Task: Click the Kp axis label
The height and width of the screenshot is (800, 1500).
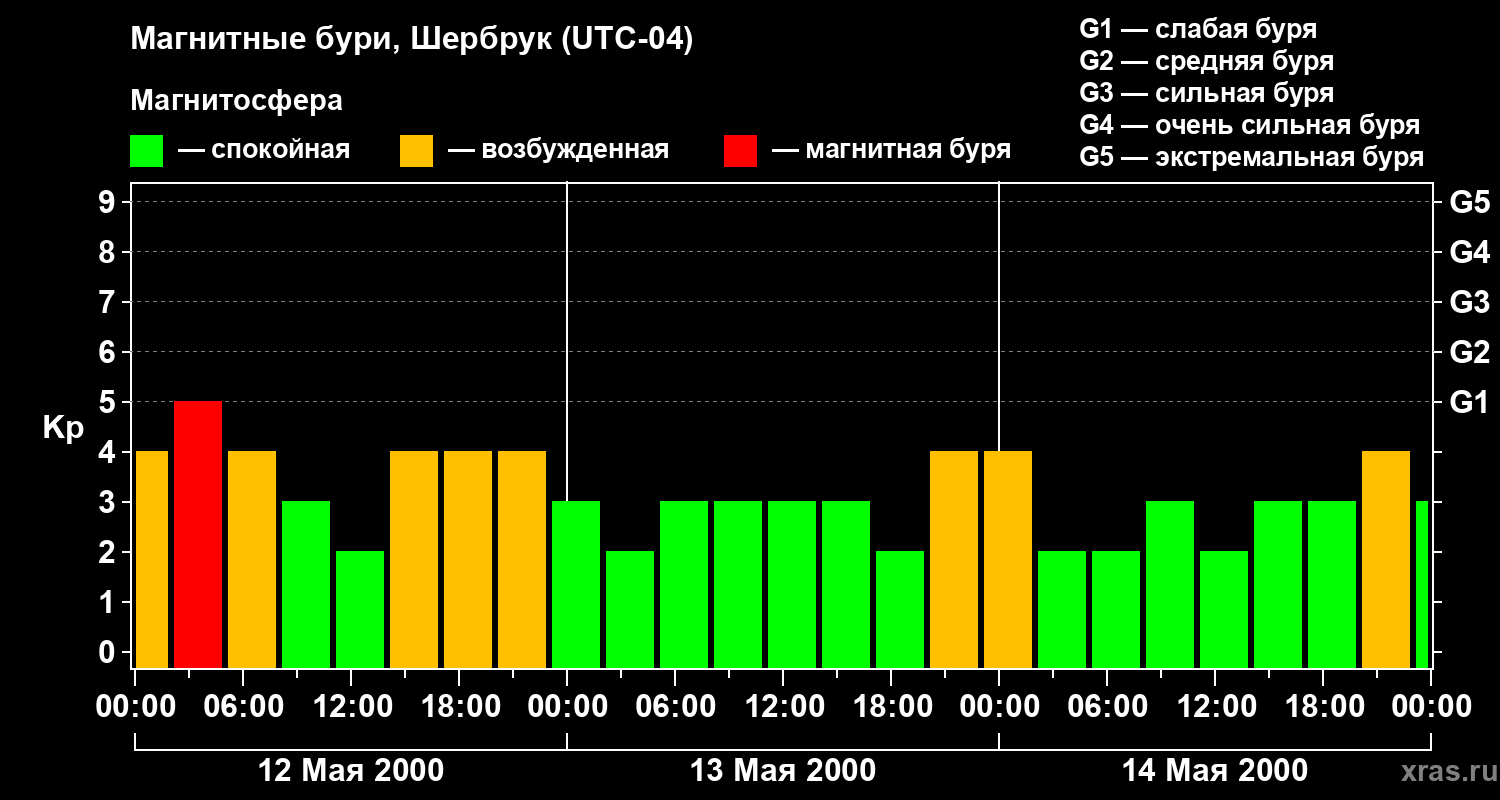Action: click(x=63, y=427)
